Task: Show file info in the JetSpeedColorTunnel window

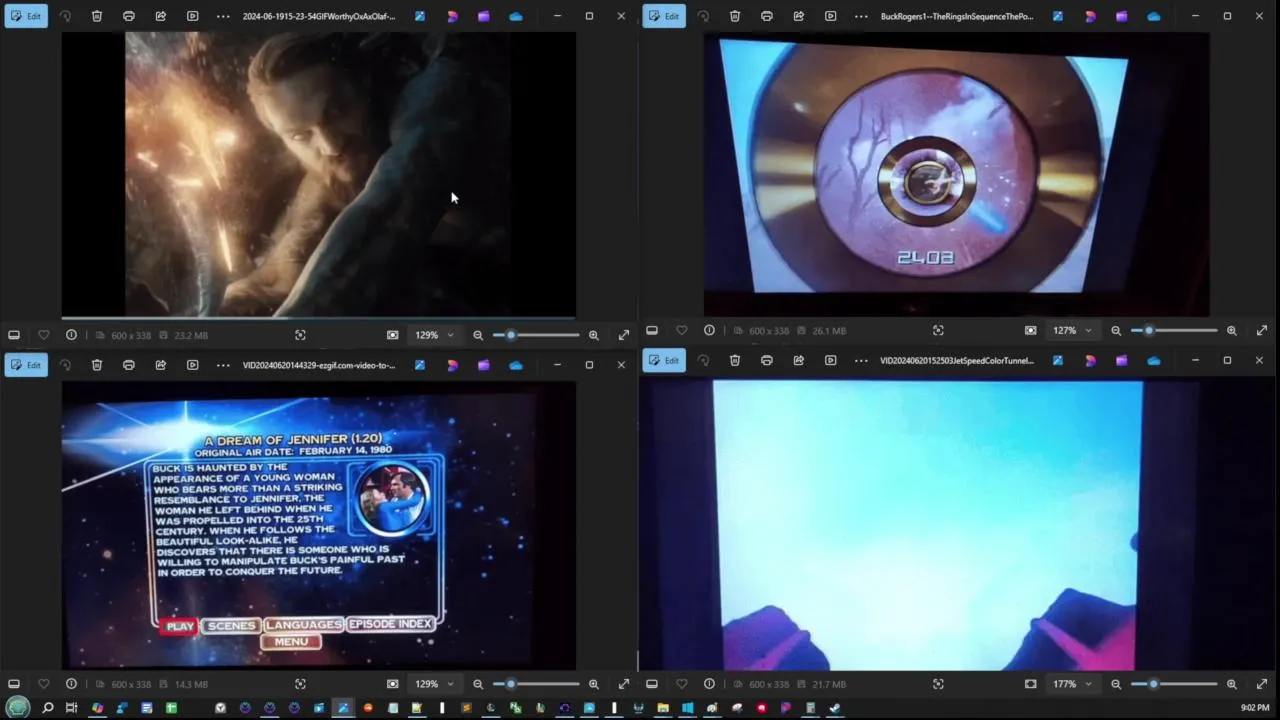Action: [x=709, y=684]
